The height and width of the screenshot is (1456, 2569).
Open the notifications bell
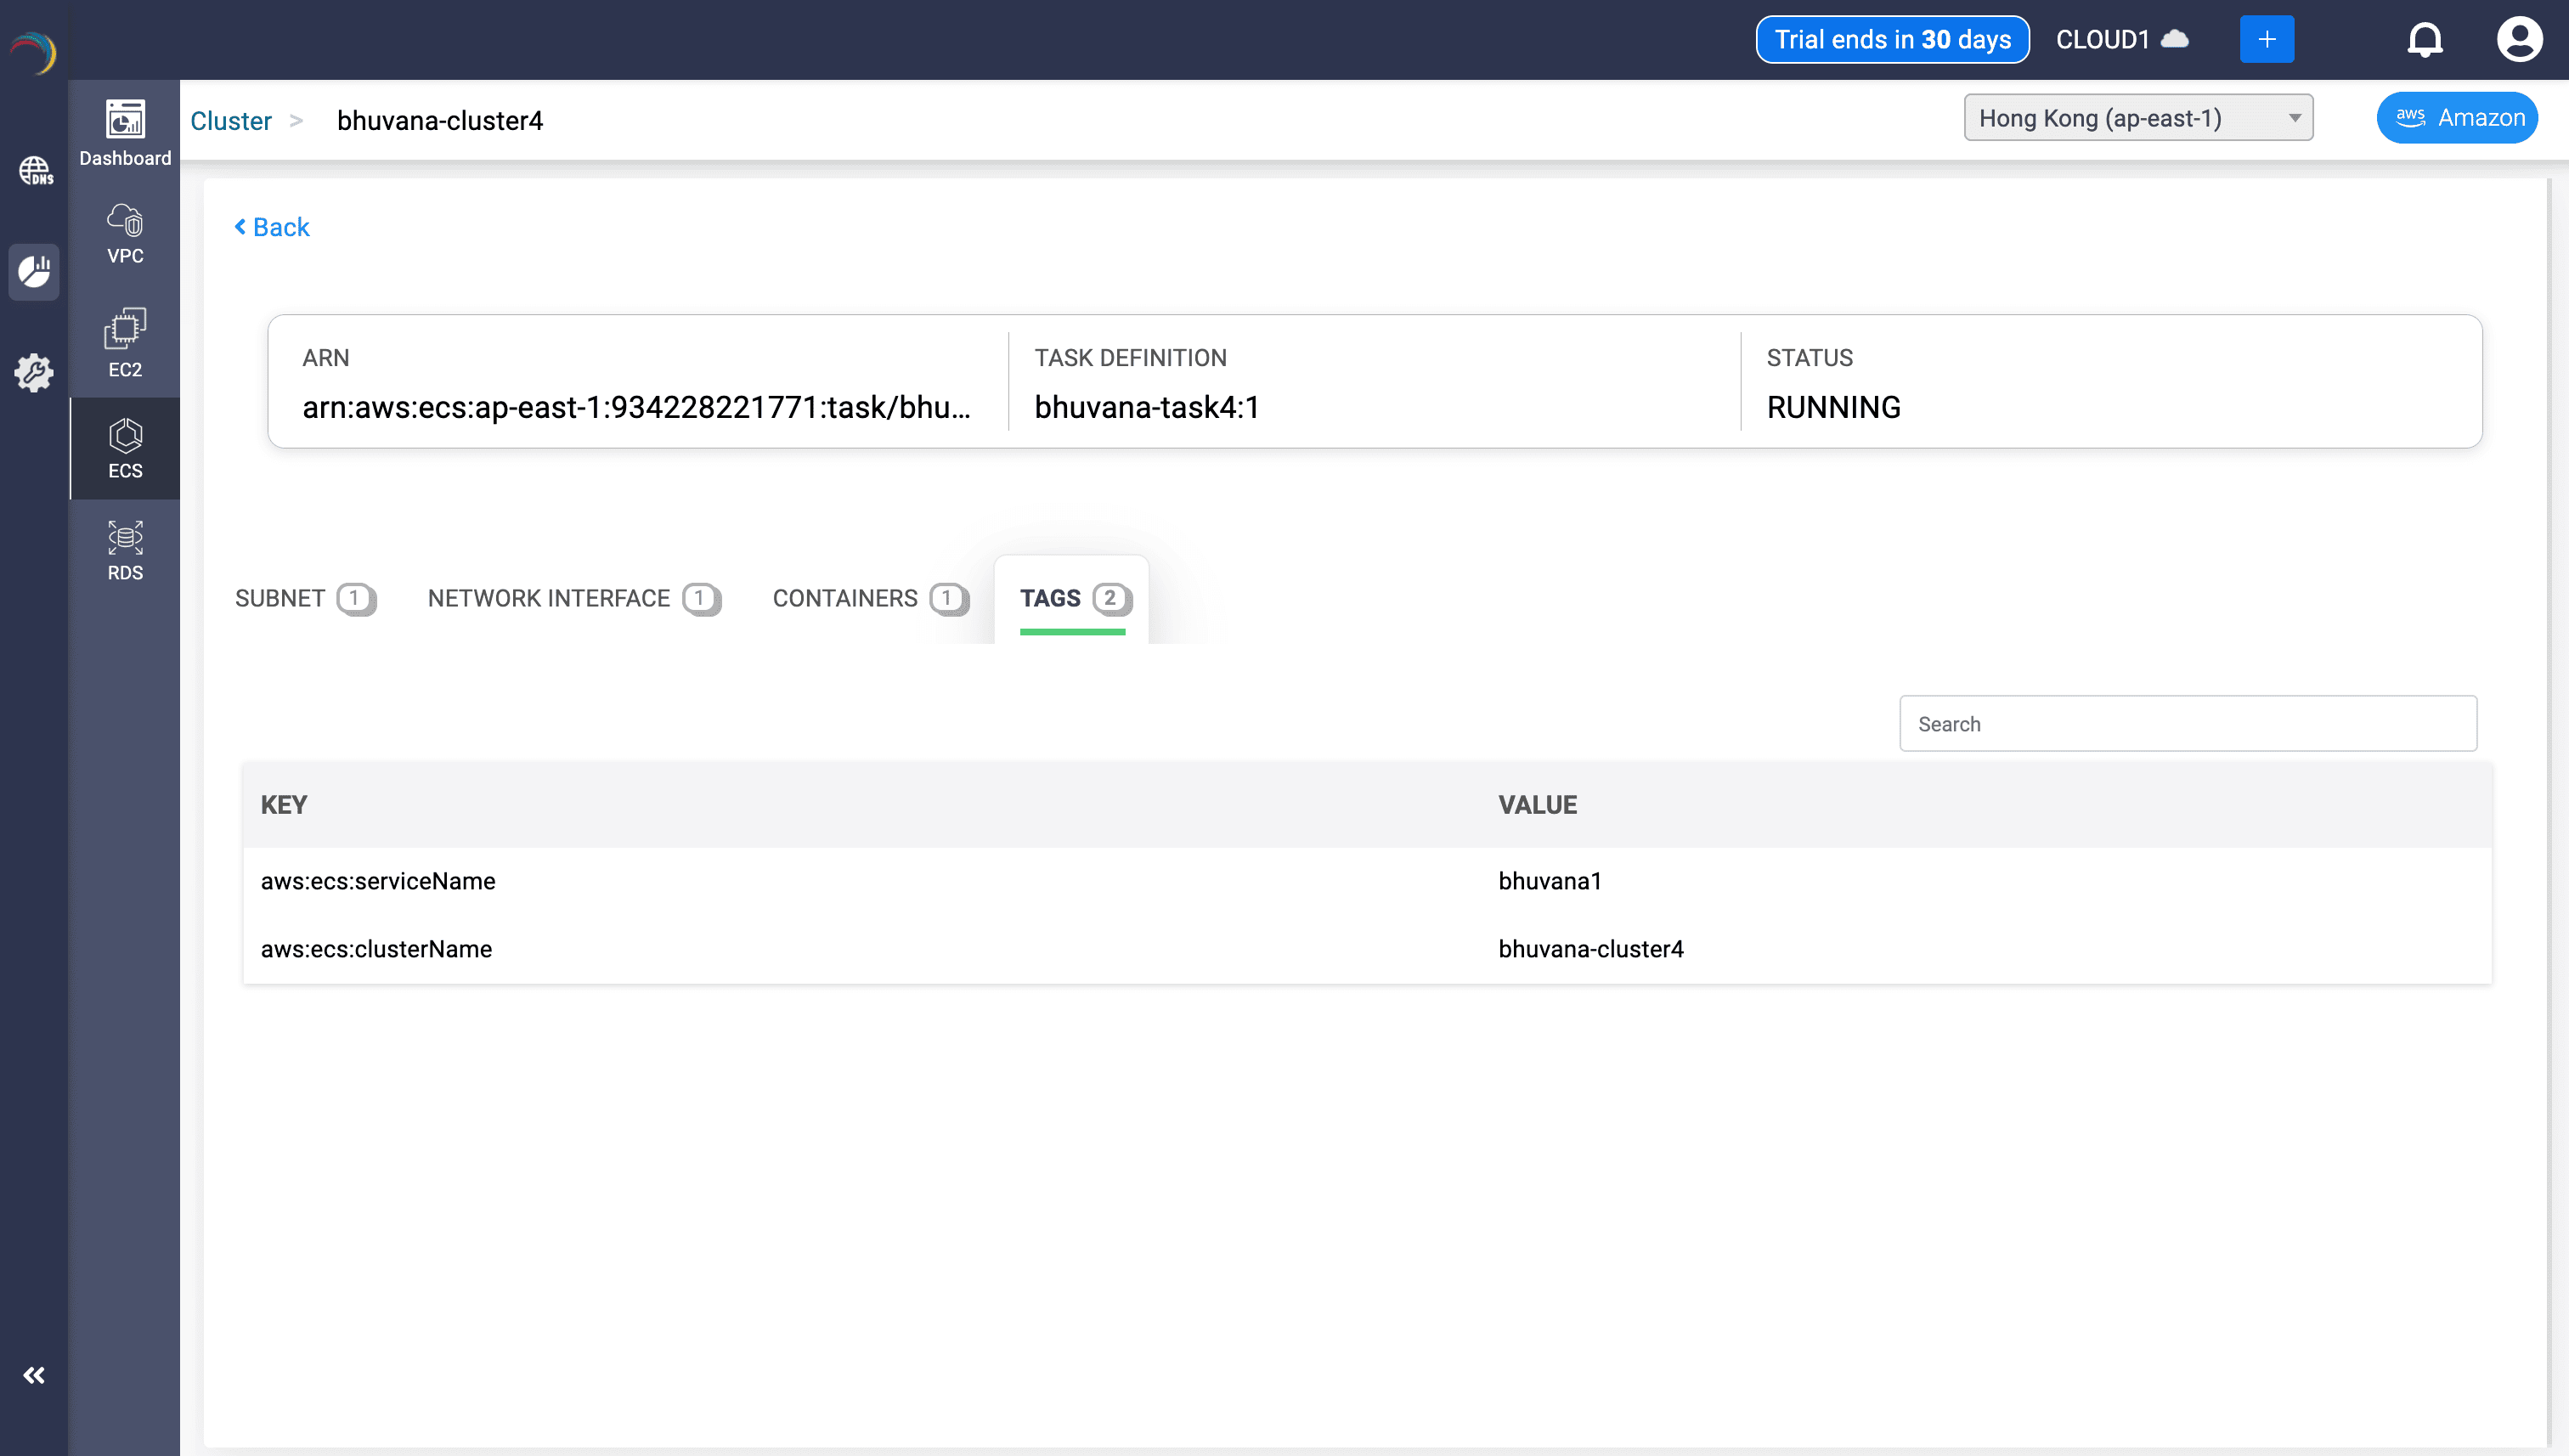tap(2424, 40)
